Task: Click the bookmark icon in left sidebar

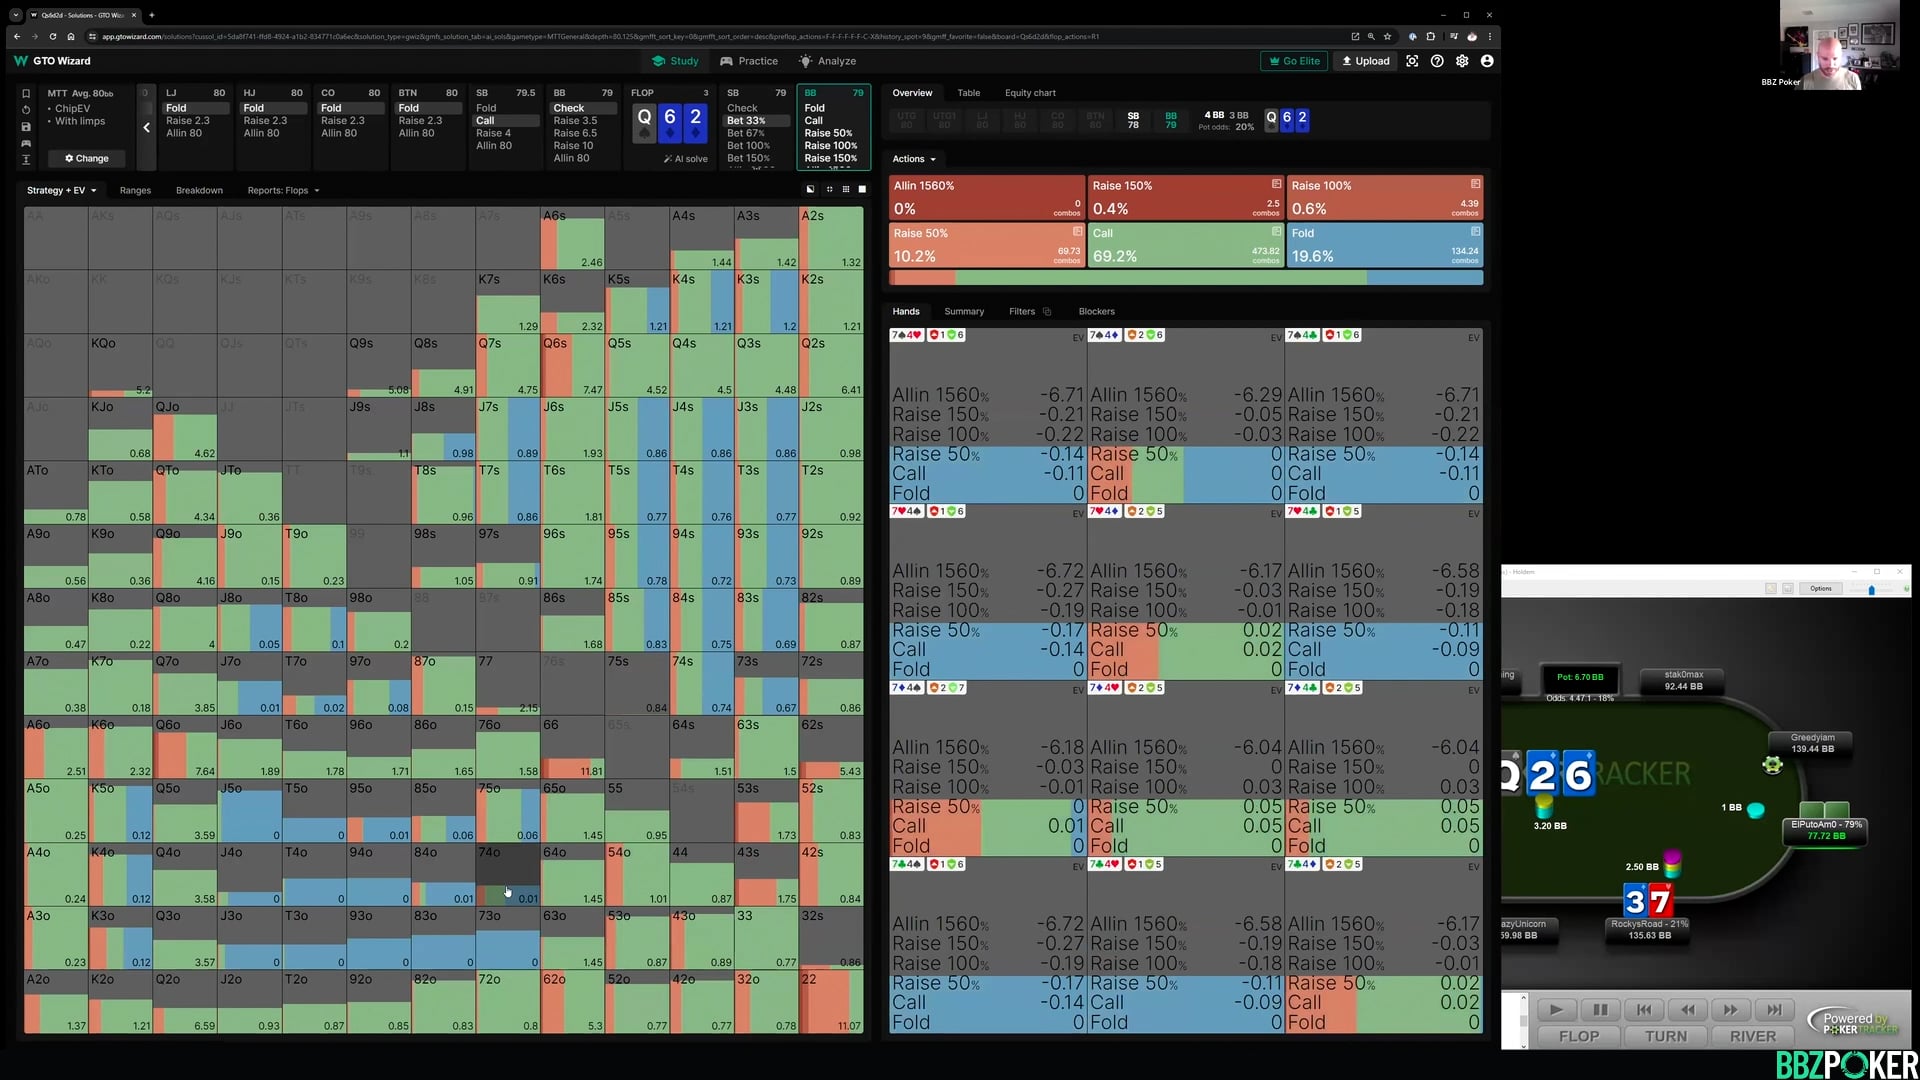Action: tap(26, 93)
